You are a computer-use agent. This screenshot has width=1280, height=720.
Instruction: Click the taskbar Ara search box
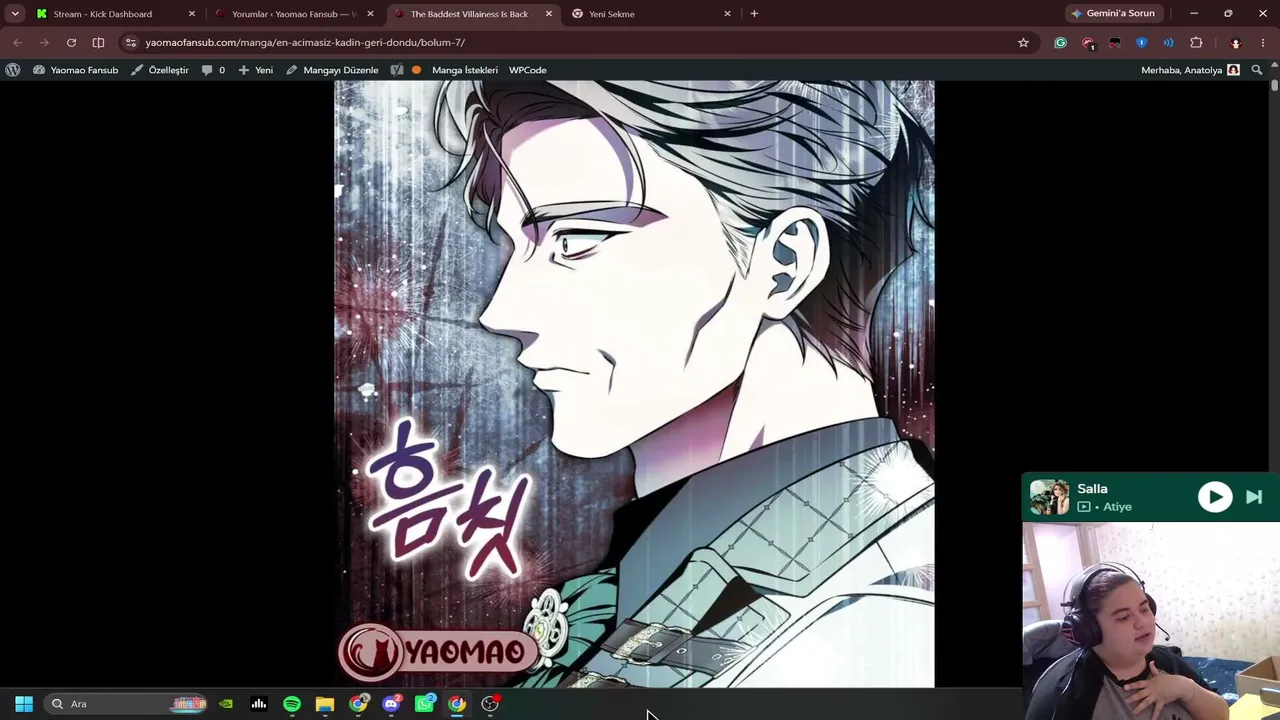pos(127,704)
